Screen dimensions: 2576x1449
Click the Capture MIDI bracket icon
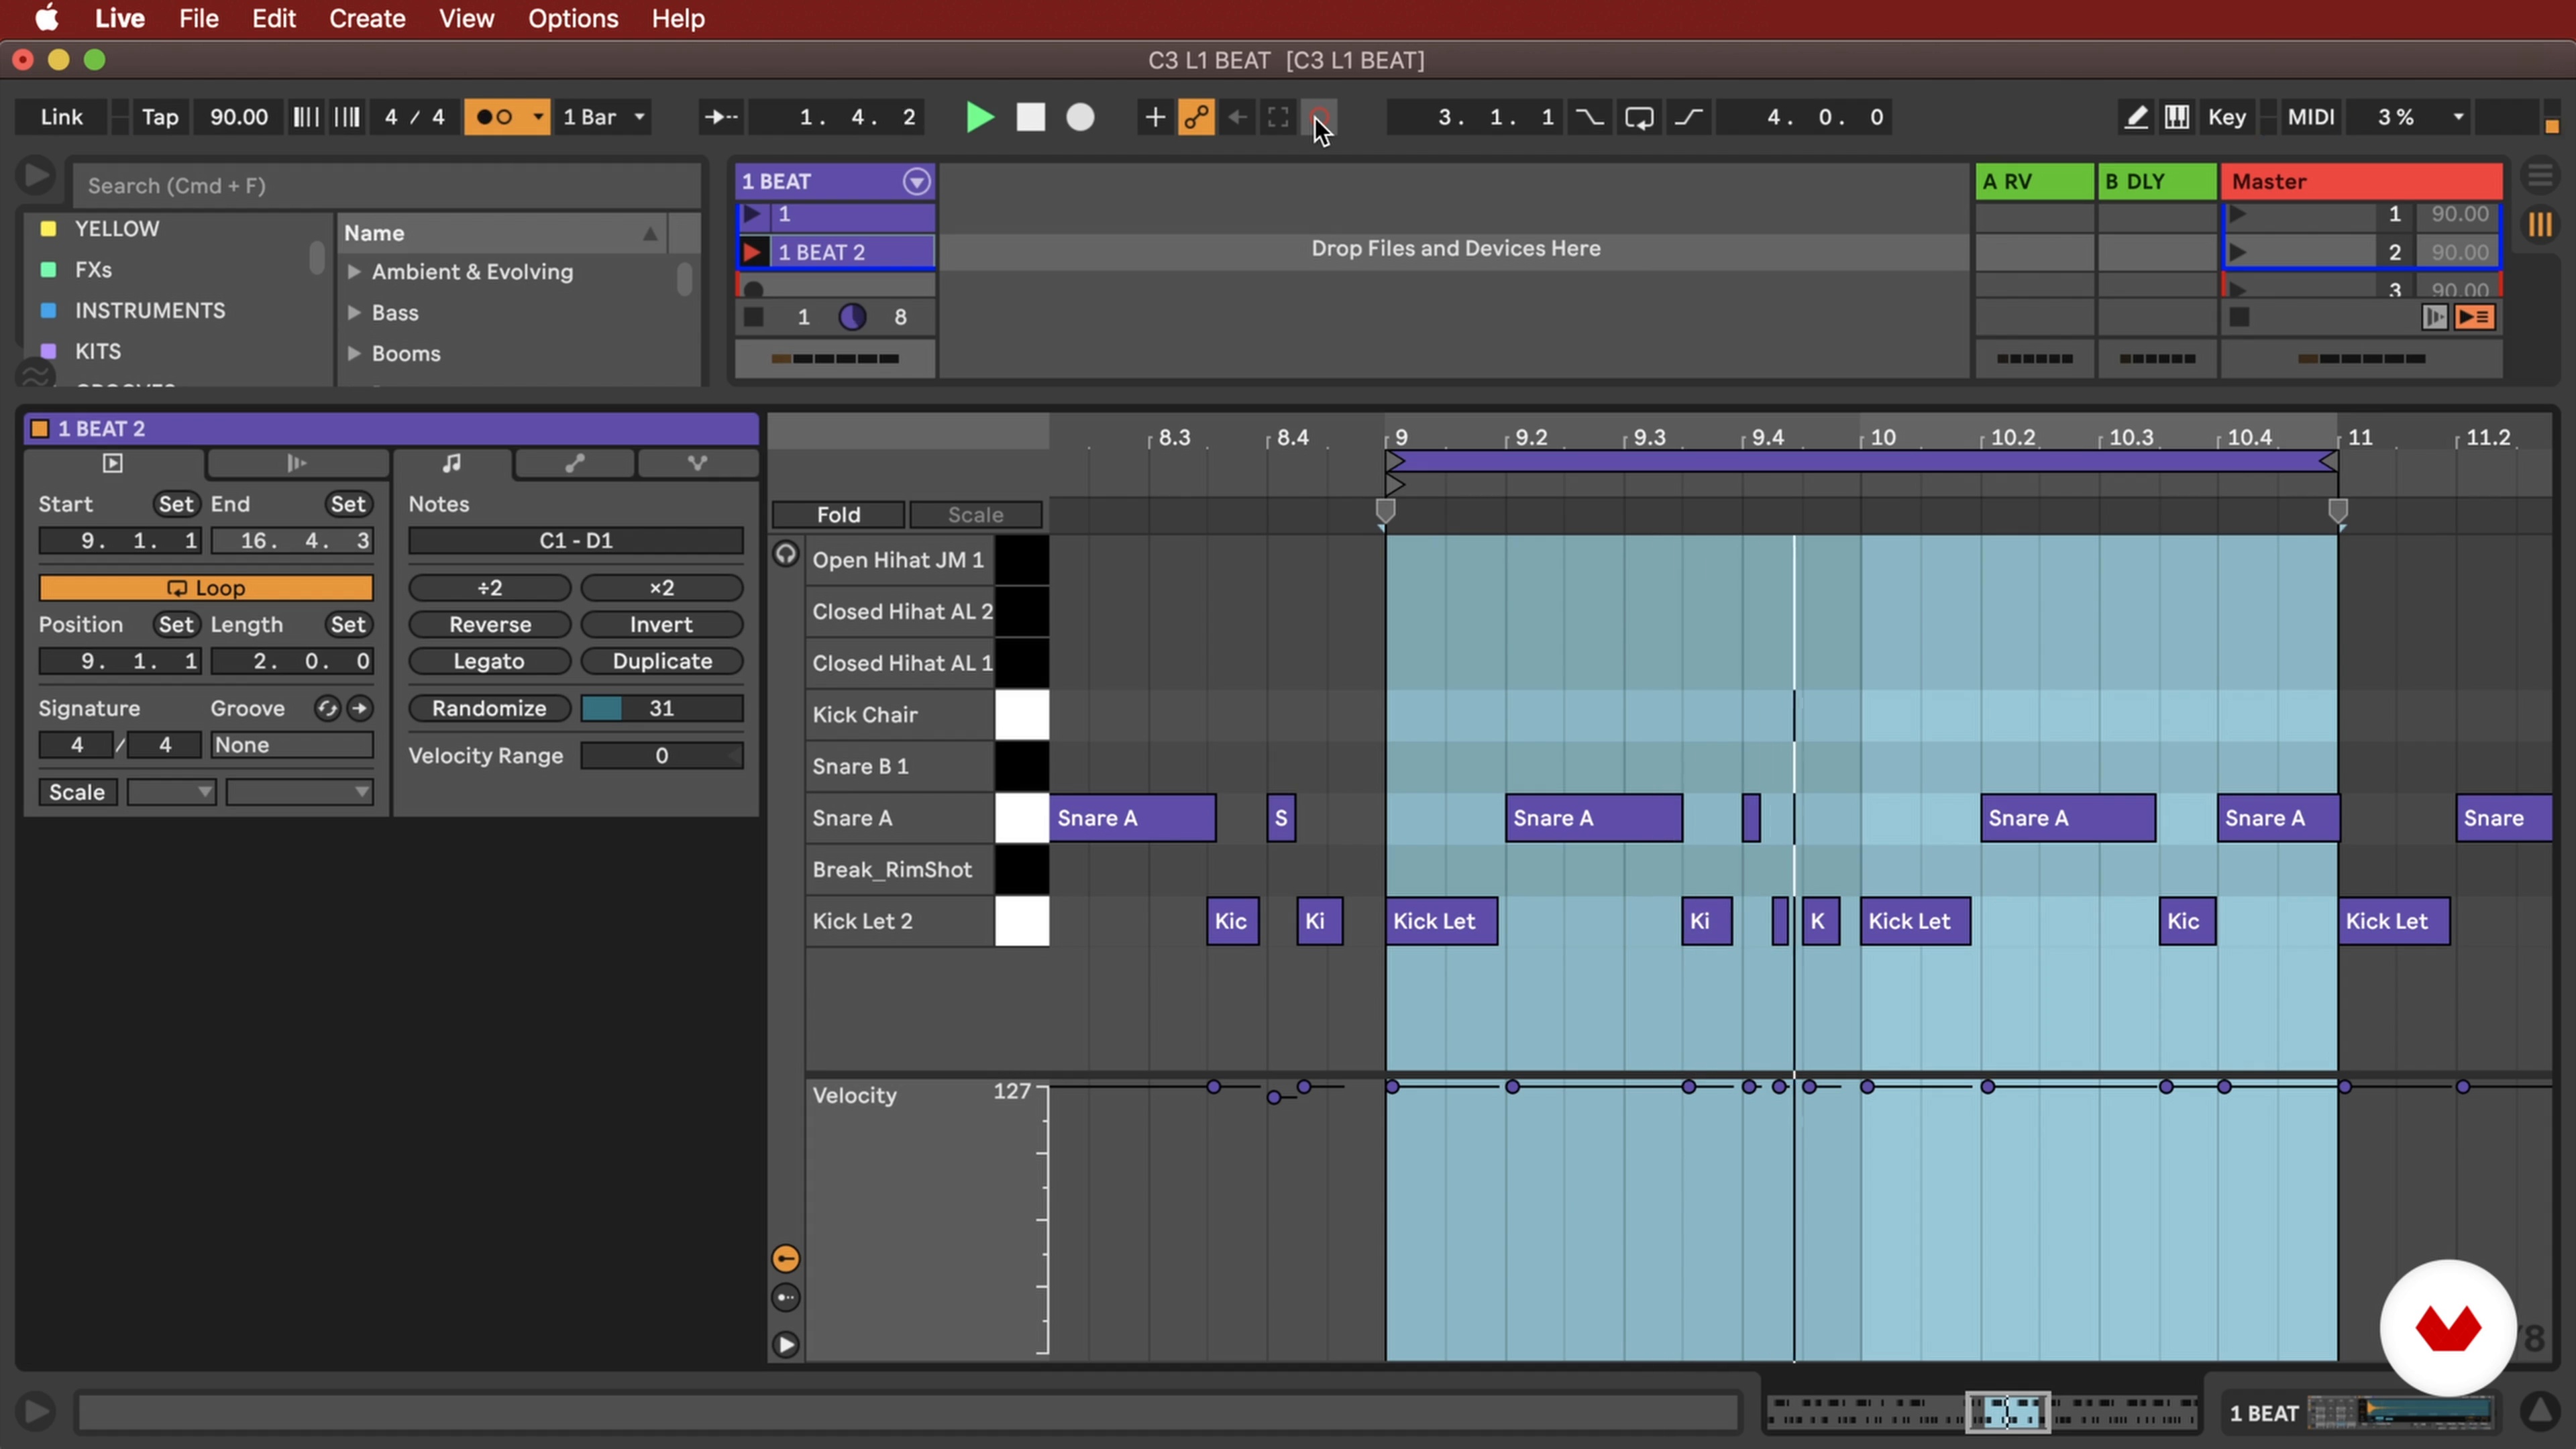[1278, 117]
